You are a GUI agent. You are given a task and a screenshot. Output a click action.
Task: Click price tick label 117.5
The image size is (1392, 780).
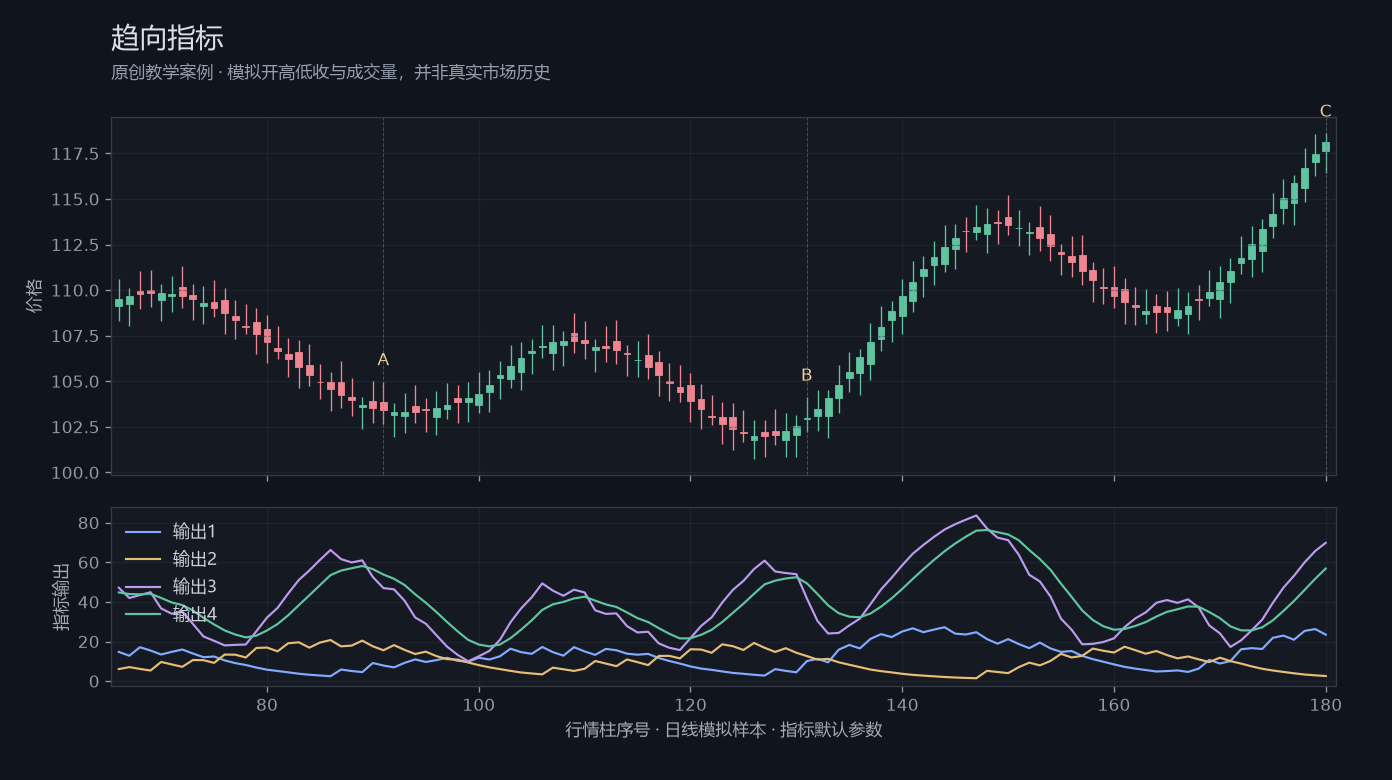(x=75, y=154)
